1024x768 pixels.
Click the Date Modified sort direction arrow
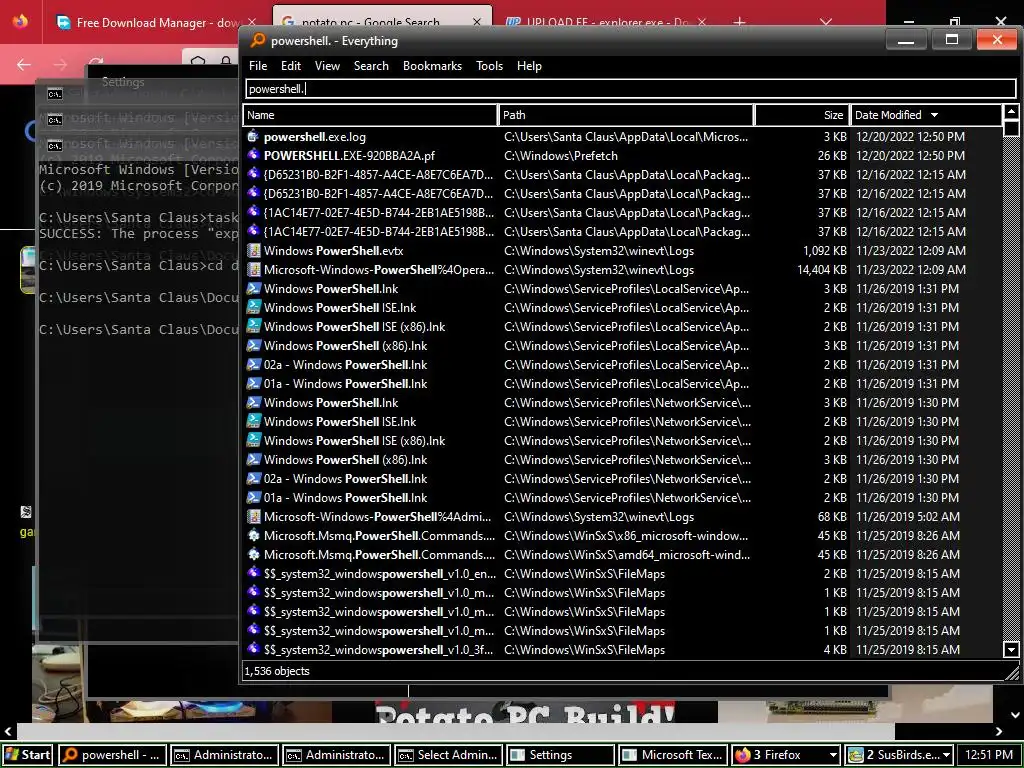(x=935, y=115)
